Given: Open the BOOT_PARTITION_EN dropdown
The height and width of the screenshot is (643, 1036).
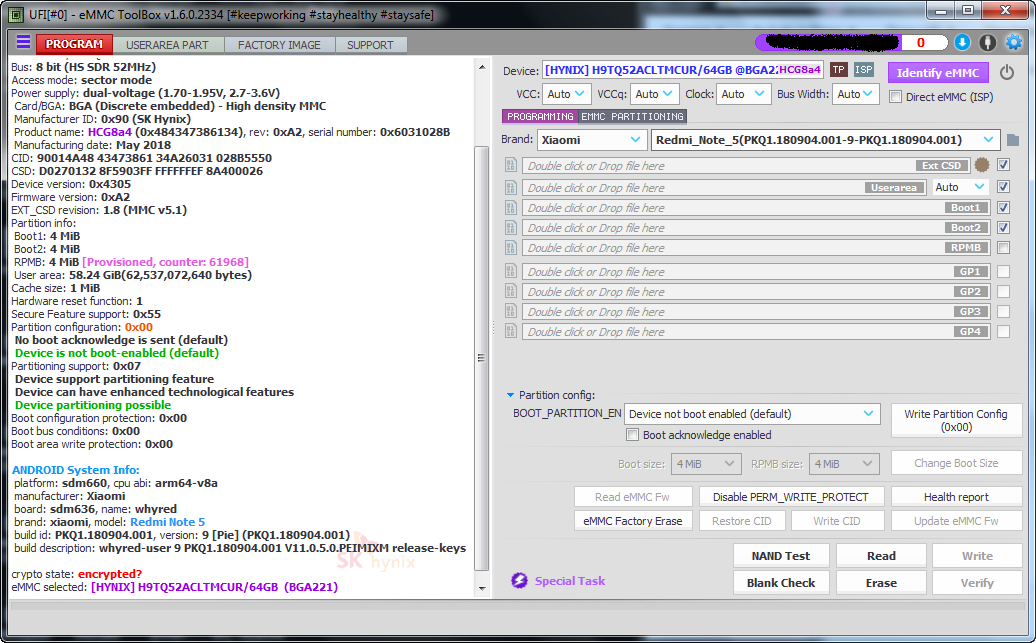Looking at the screenshot, I should 752,414.
